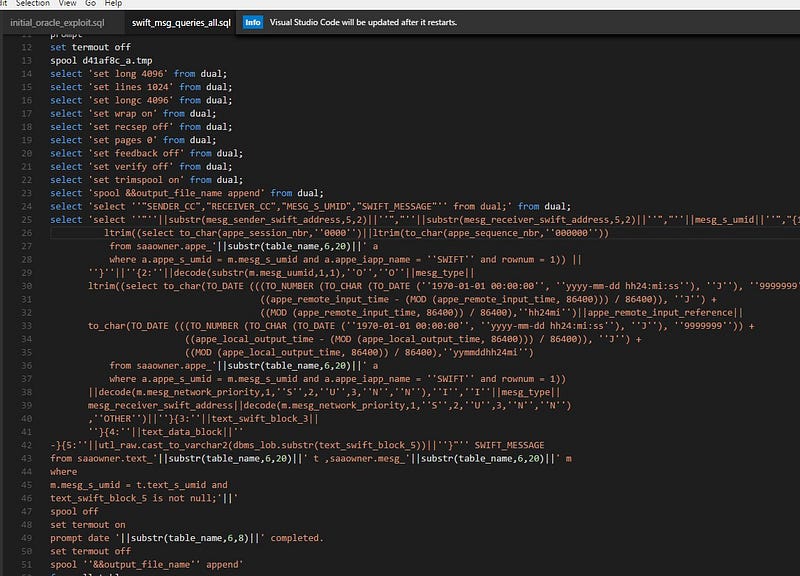Click "saaowner.mesg_" on line 43
This screenshot has height=576, width=800.
tap(367, 458)
